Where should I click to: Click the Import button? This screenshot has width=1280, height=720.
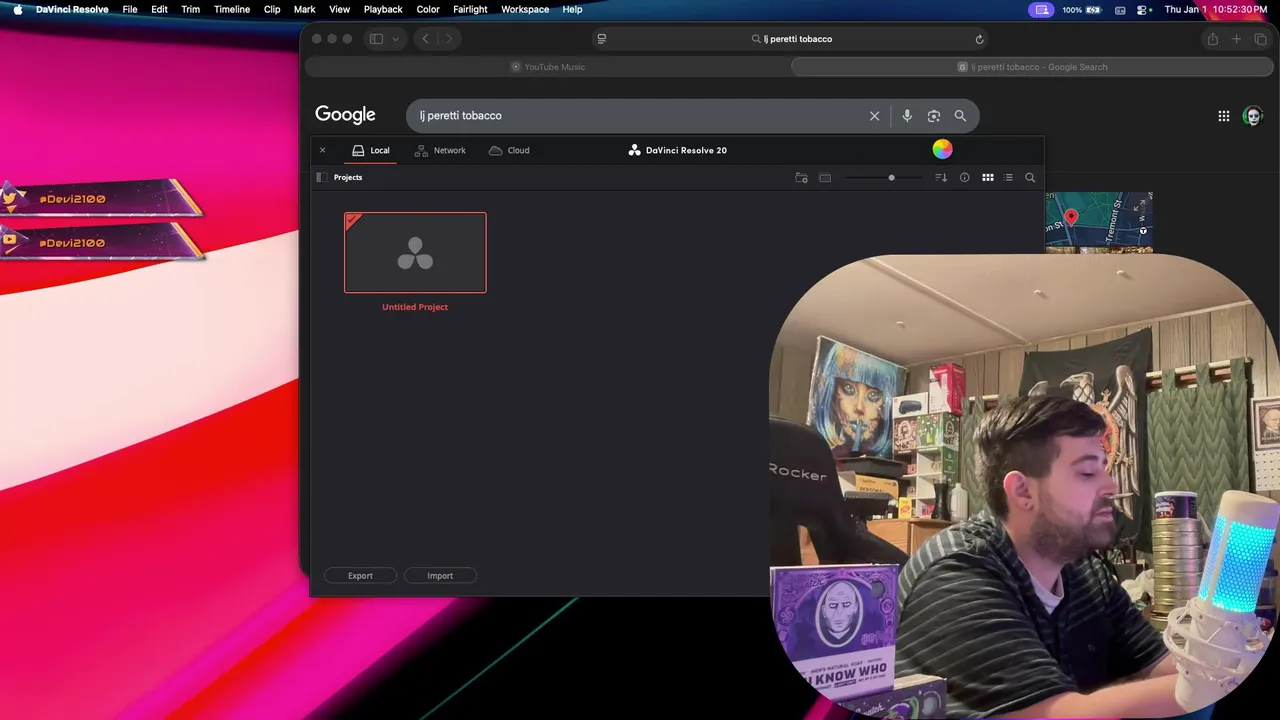click(x=440, y=575)
